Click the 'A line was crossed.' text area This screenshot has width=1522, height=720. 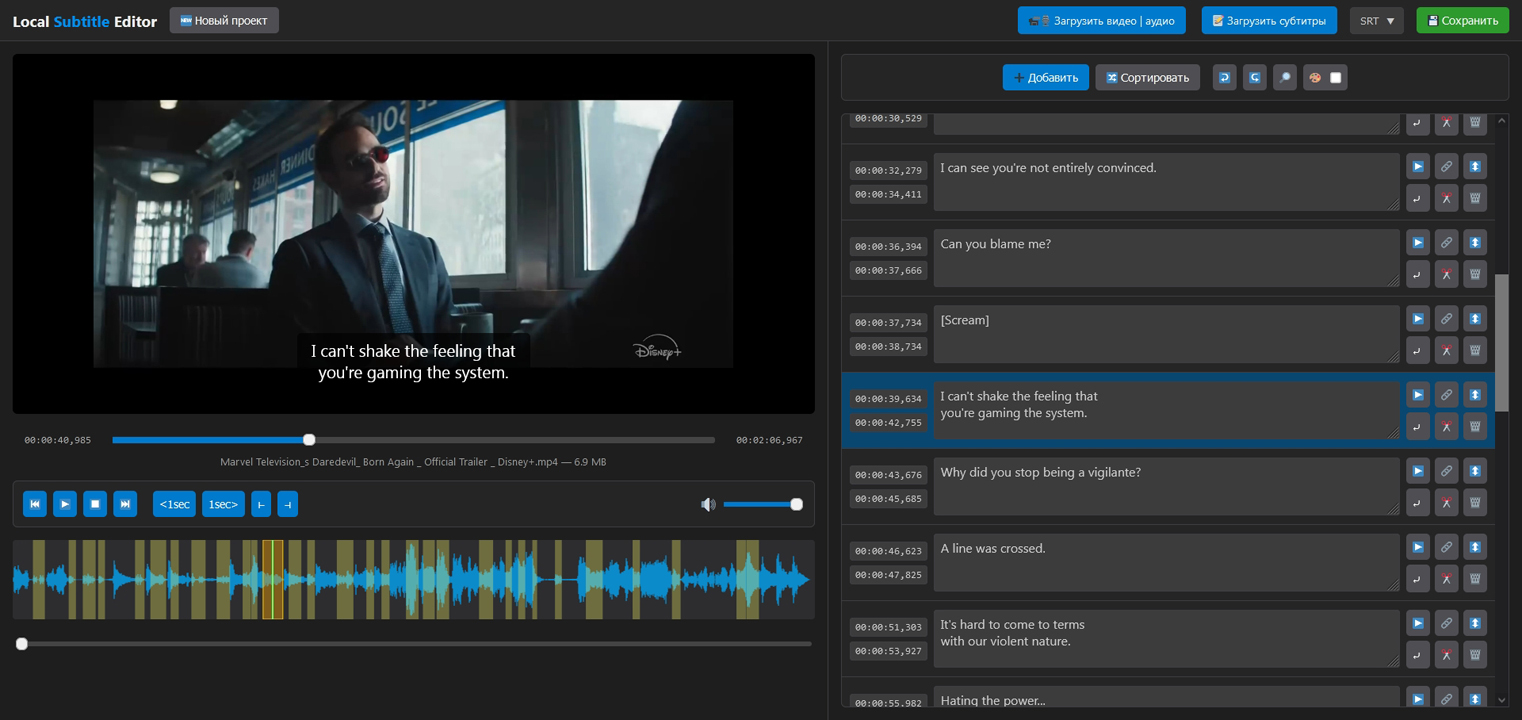click(x=1166, y=562)
